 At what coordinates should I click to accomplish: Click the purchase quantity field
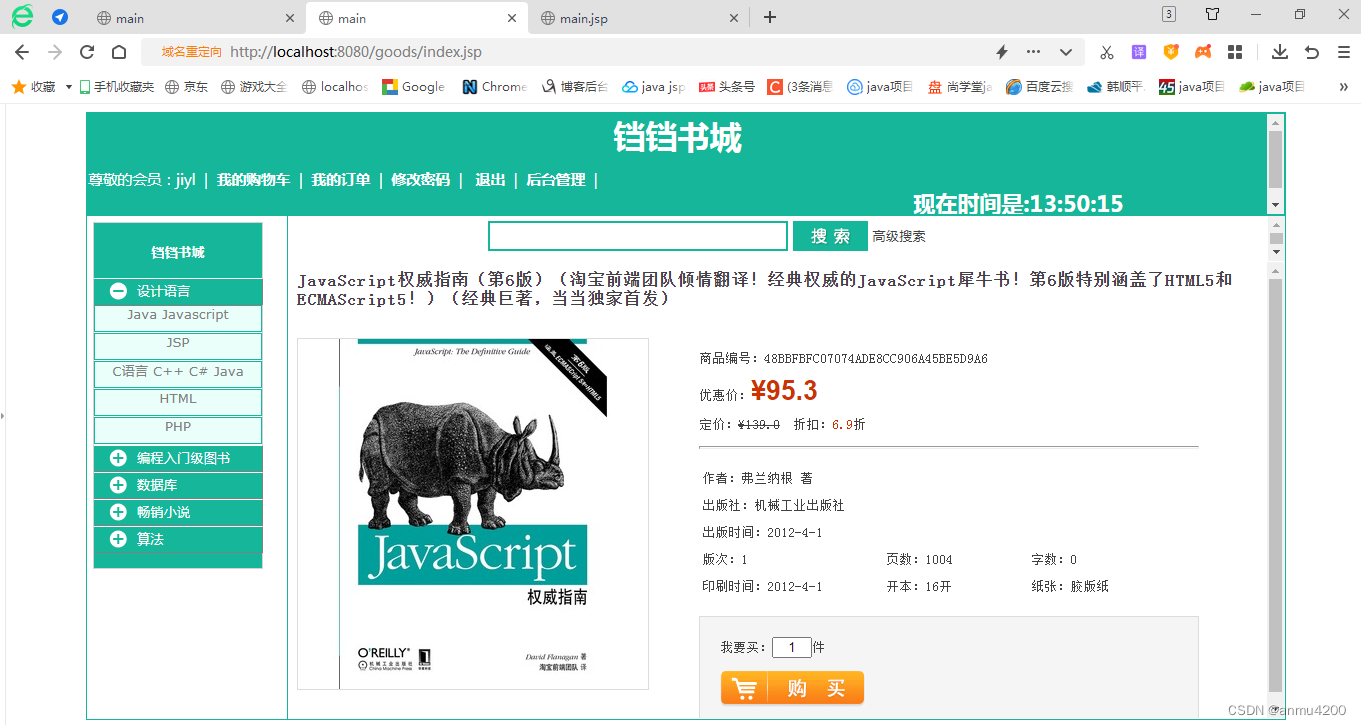[792, 647]
